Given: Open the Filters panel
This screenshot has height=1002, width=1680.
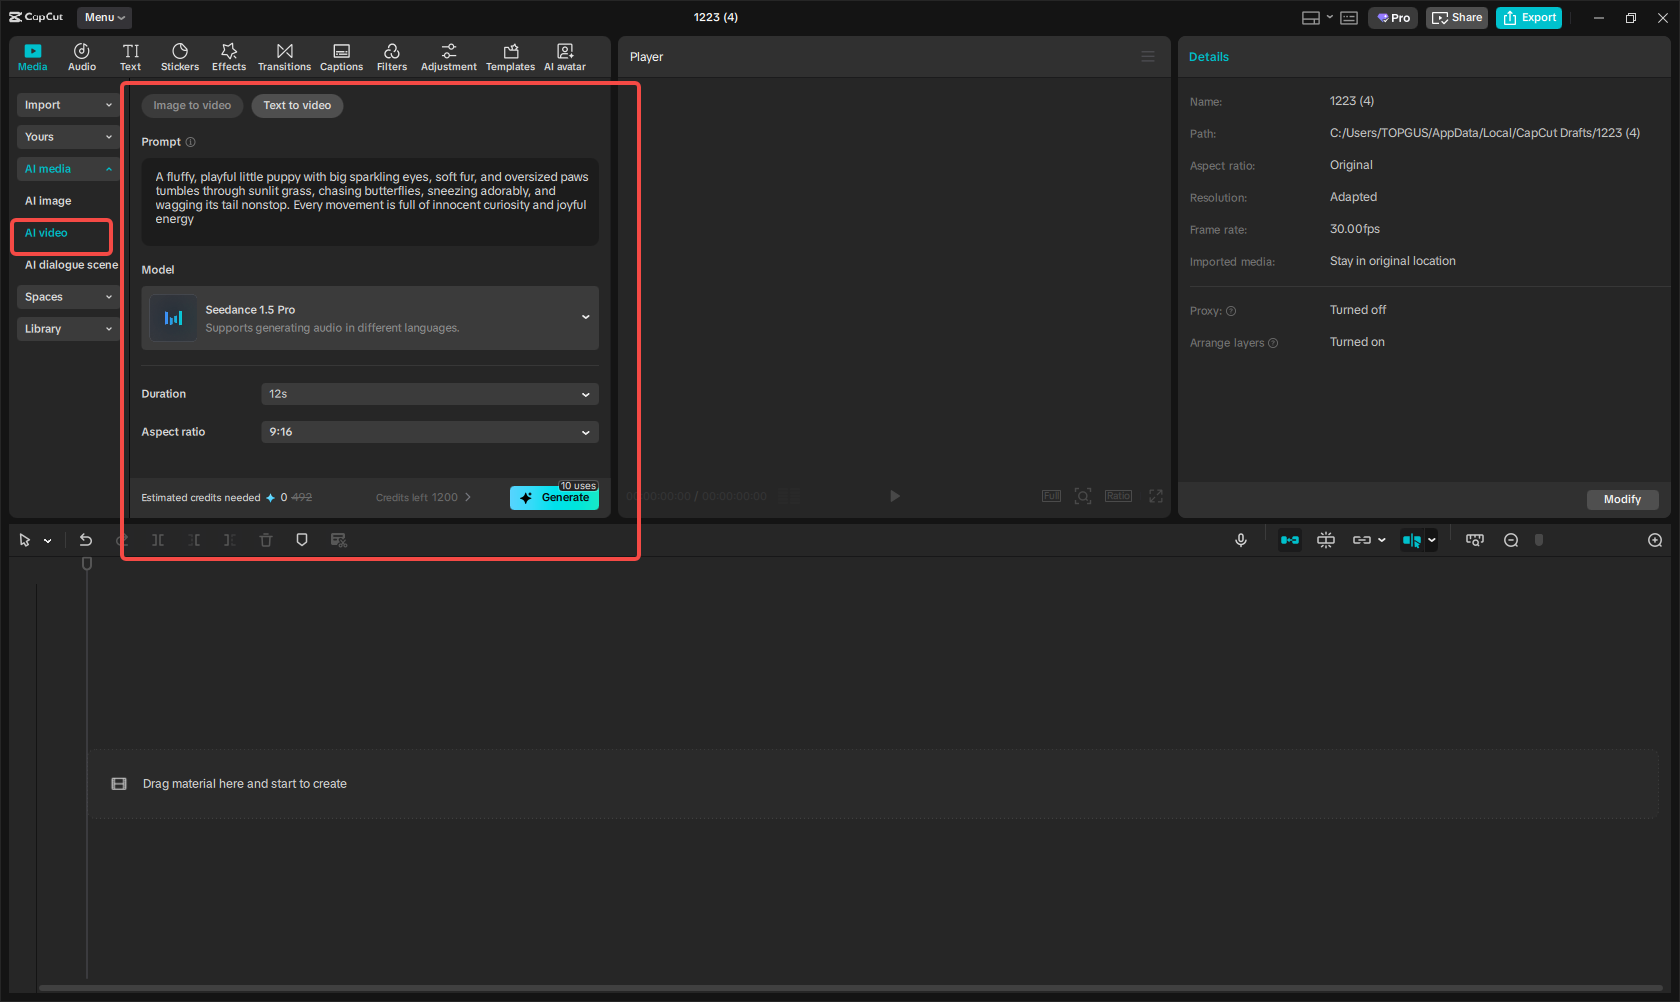Looking at the screenshot, I should pos(392,56).
